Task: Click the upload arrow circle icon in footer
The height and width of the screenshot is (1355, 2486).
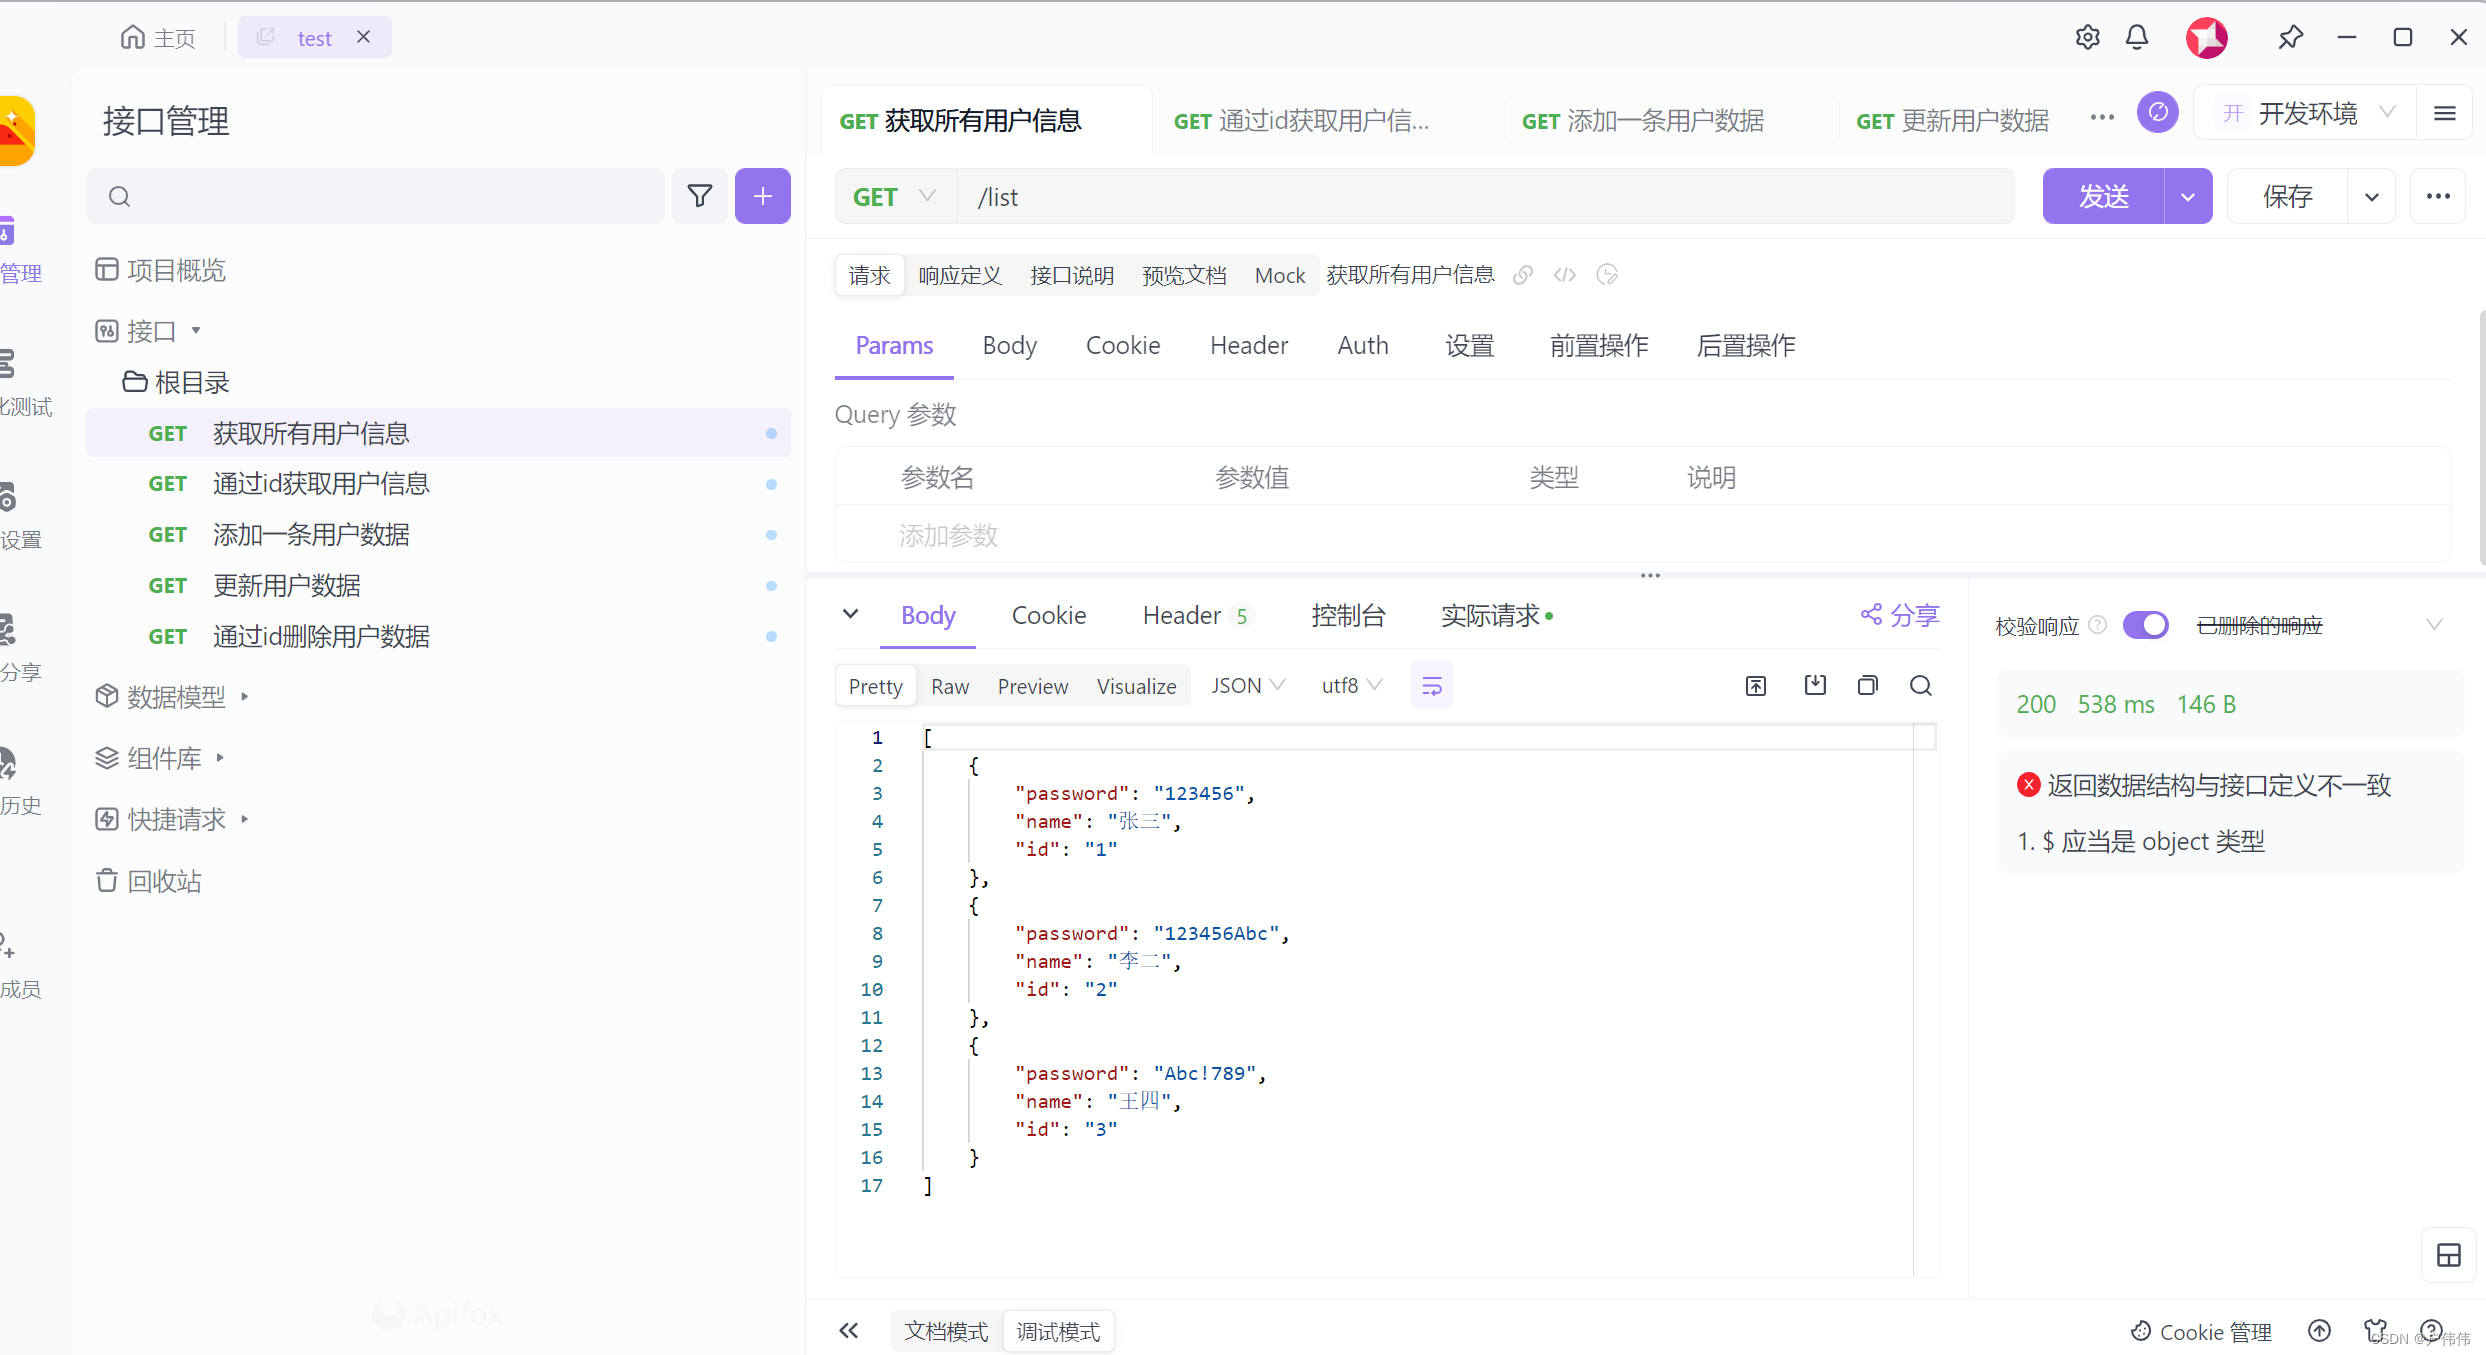Action: coord(2320,1331)
